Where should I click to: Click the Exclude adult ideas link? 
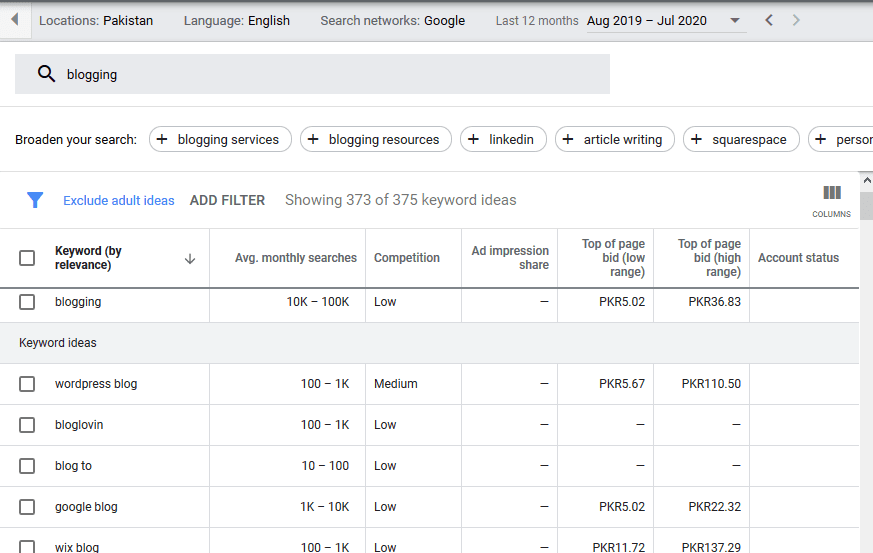tap(119, 200)
